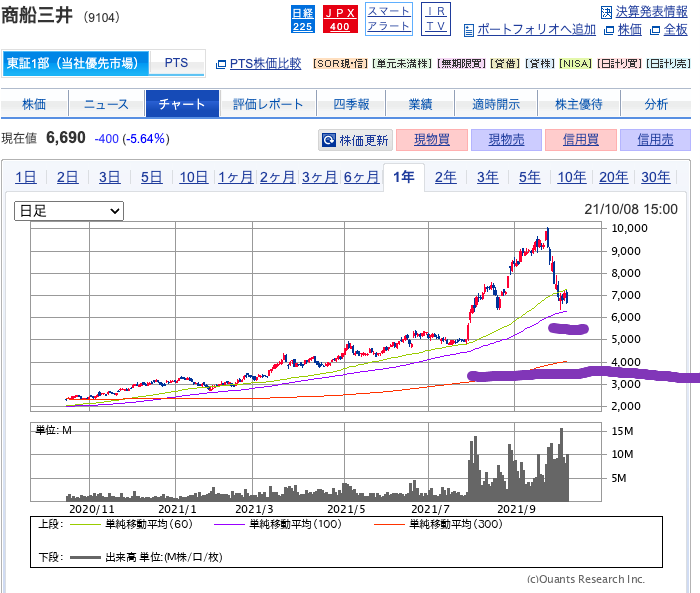Open the 株価 navigation tab
700x593 pixels.
click(x=34, y=104)
